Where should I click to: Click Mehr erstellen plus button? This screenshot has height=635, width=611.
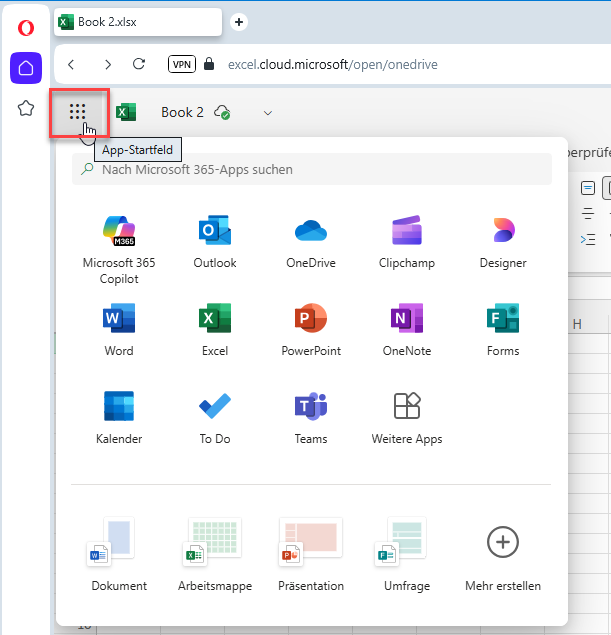click(503, 542)
